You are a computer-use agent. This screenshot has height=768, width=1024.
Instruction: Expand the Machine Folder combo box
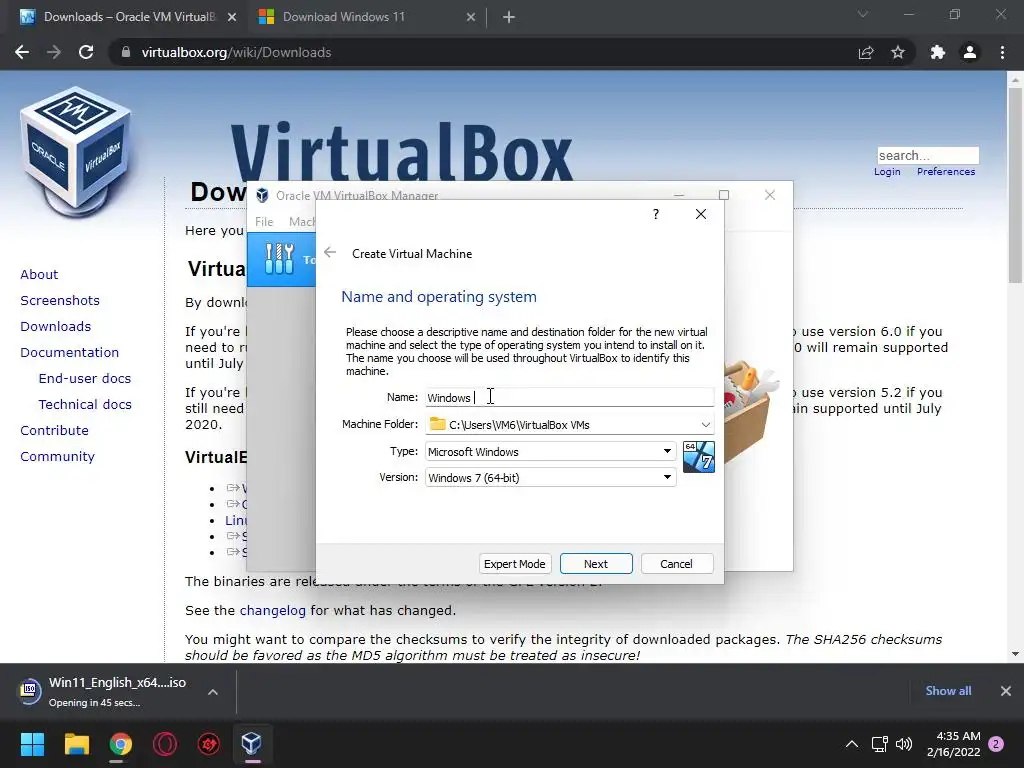pyautogui.click(x=705, y=424)
